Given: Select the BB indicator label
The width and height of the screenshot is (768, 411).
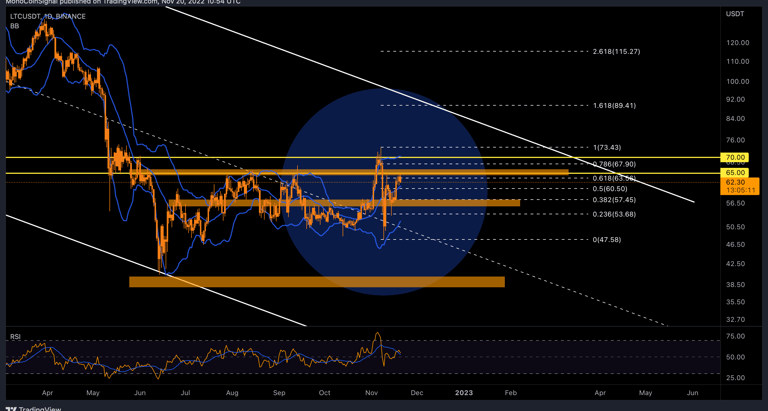Looking at the screenshot, I should pyautogui.click(x=15, y=26).
